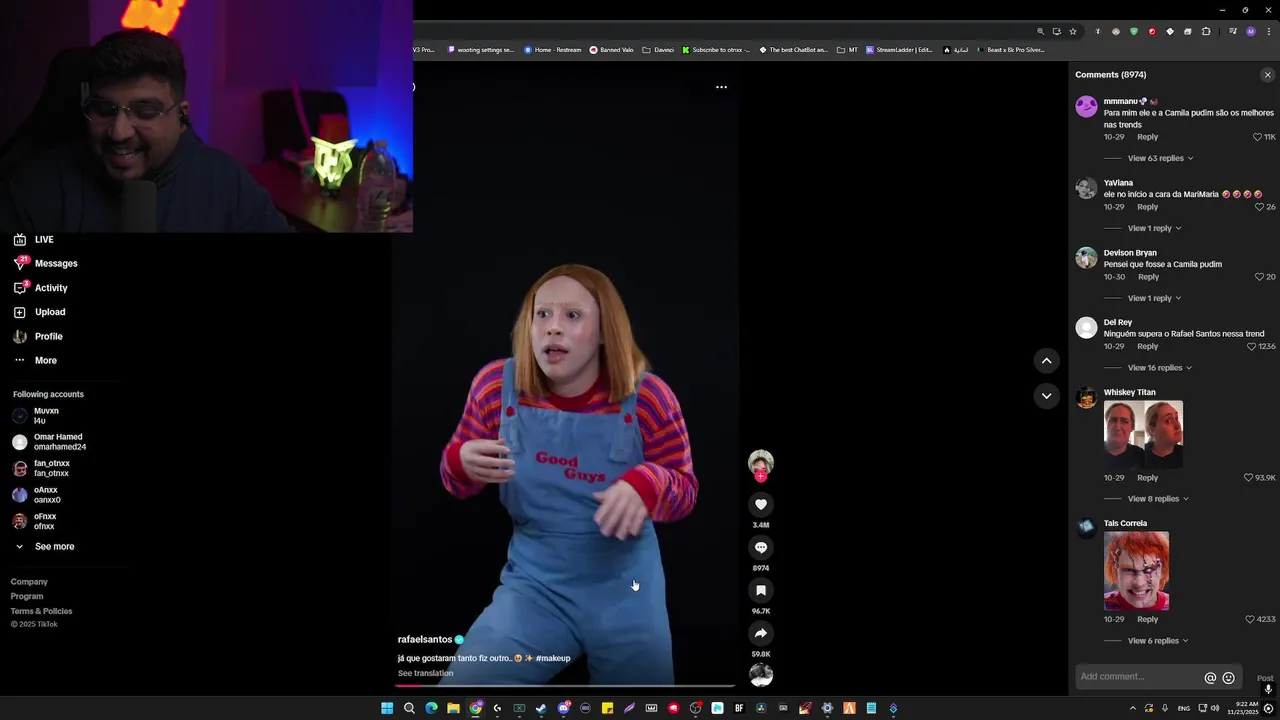Like Del Rey's comment with 1236 likes
The image size is (1280, 720).
pos(1251,347)
